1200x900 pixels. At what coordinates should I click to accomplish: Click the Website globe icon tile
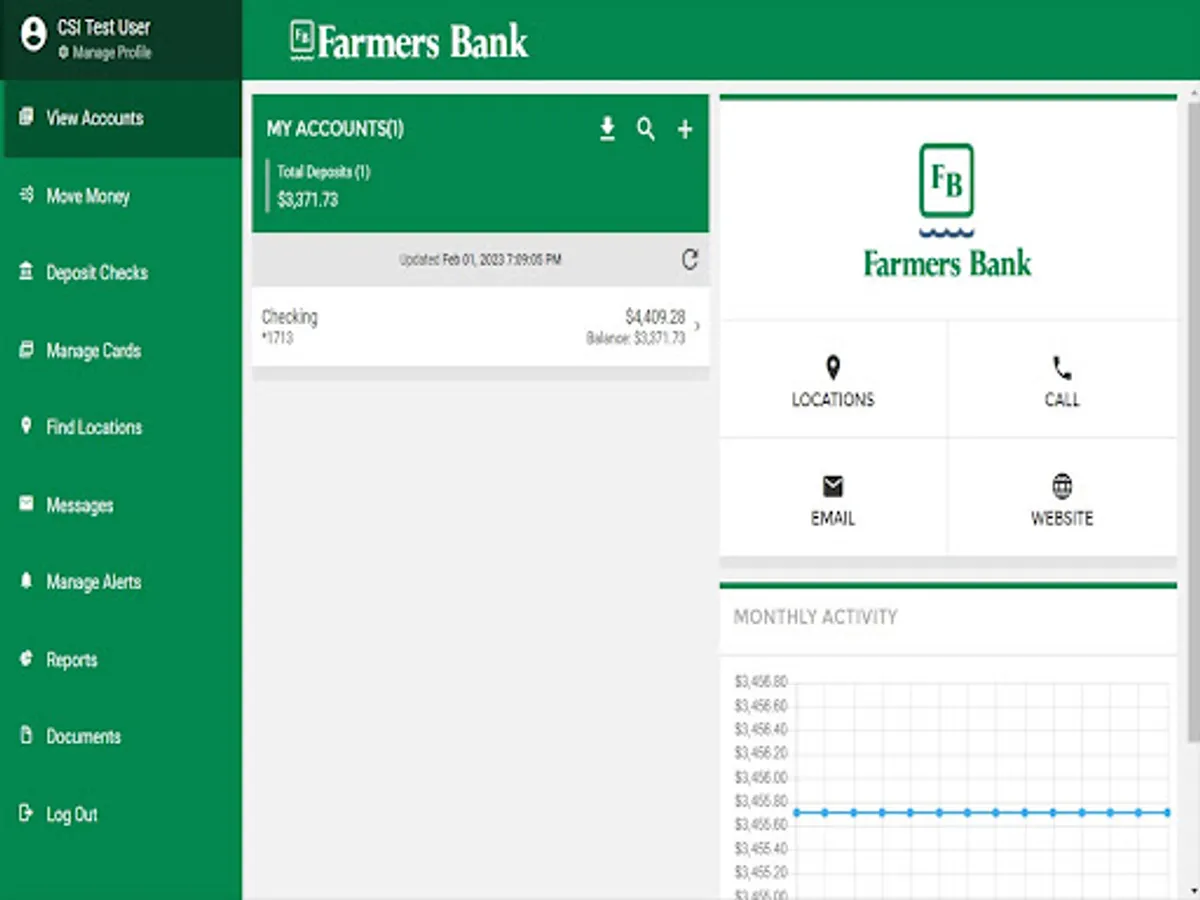pyautogui.click(x=1062, y=487)
